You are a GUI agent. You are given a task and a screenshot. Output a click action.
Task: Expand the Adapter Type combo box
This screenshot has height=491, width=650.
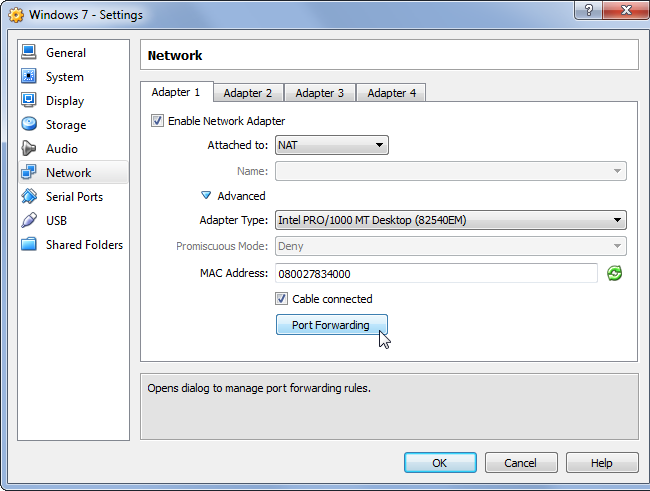[x=450, y=220]
